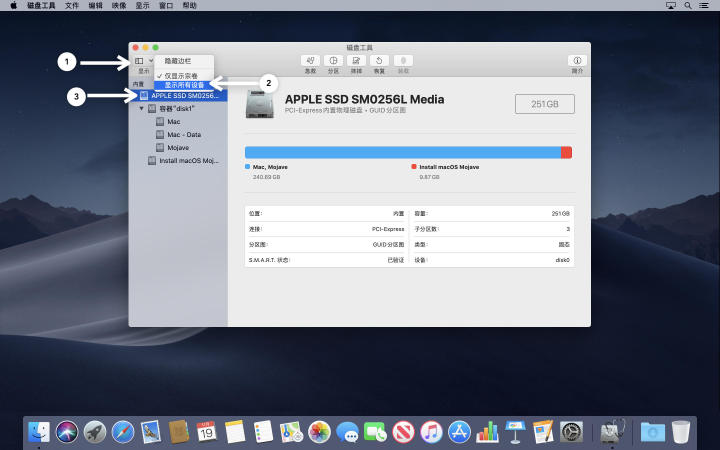720x450 pixels.
Task: Open the 窗口 menu
Action: [166, 6]
